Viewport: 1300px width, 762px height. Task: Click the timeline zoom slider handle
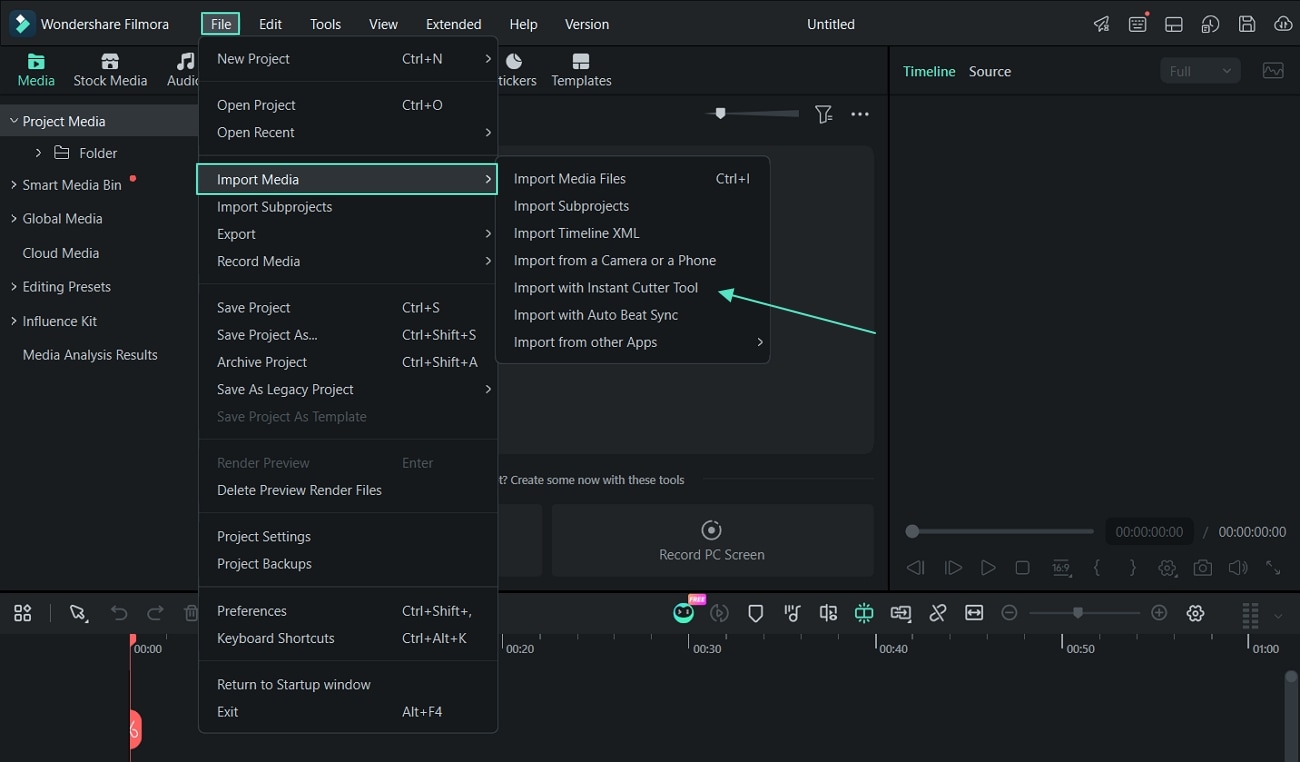1077,612
